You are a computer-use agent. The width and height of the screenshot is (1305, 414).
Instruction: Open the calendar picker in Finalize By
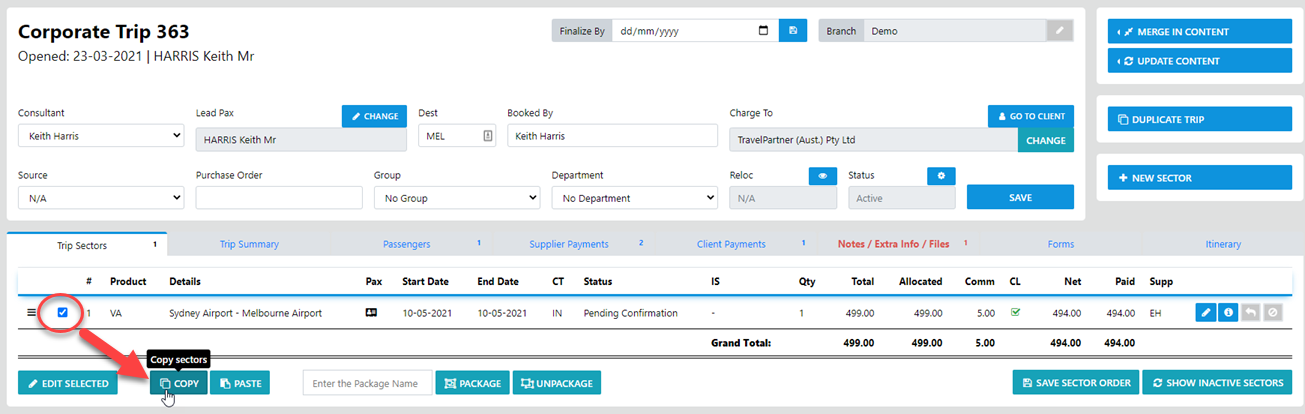[x=764, y=31]
